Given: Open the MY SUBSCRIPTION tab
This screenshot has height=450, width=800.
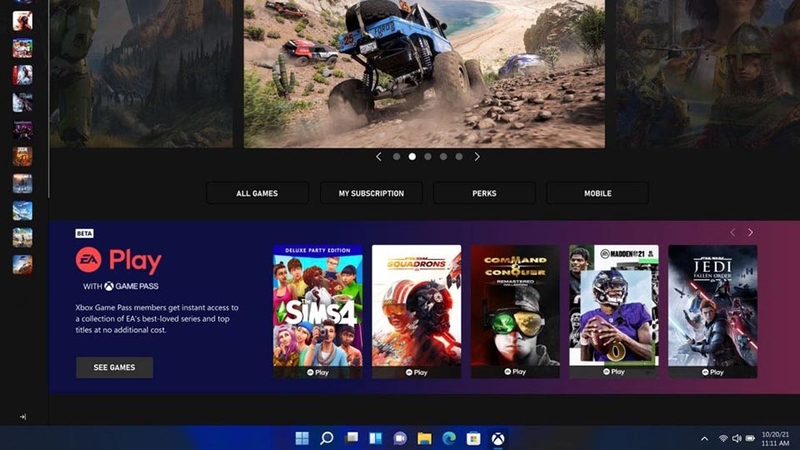Looking at the screenshot, I should (x=371, y=193).
